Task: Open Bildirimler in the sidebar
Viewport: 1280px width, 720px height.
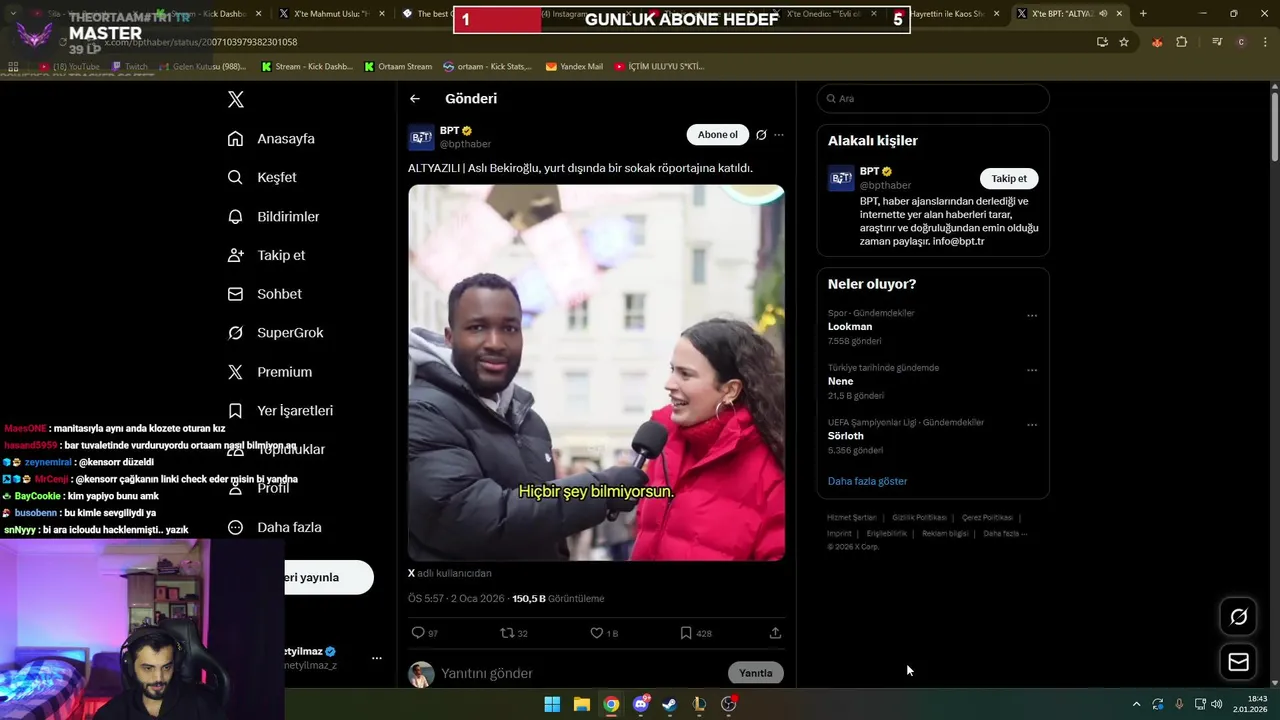Action: pyautogui.click(x=273, y=216)
